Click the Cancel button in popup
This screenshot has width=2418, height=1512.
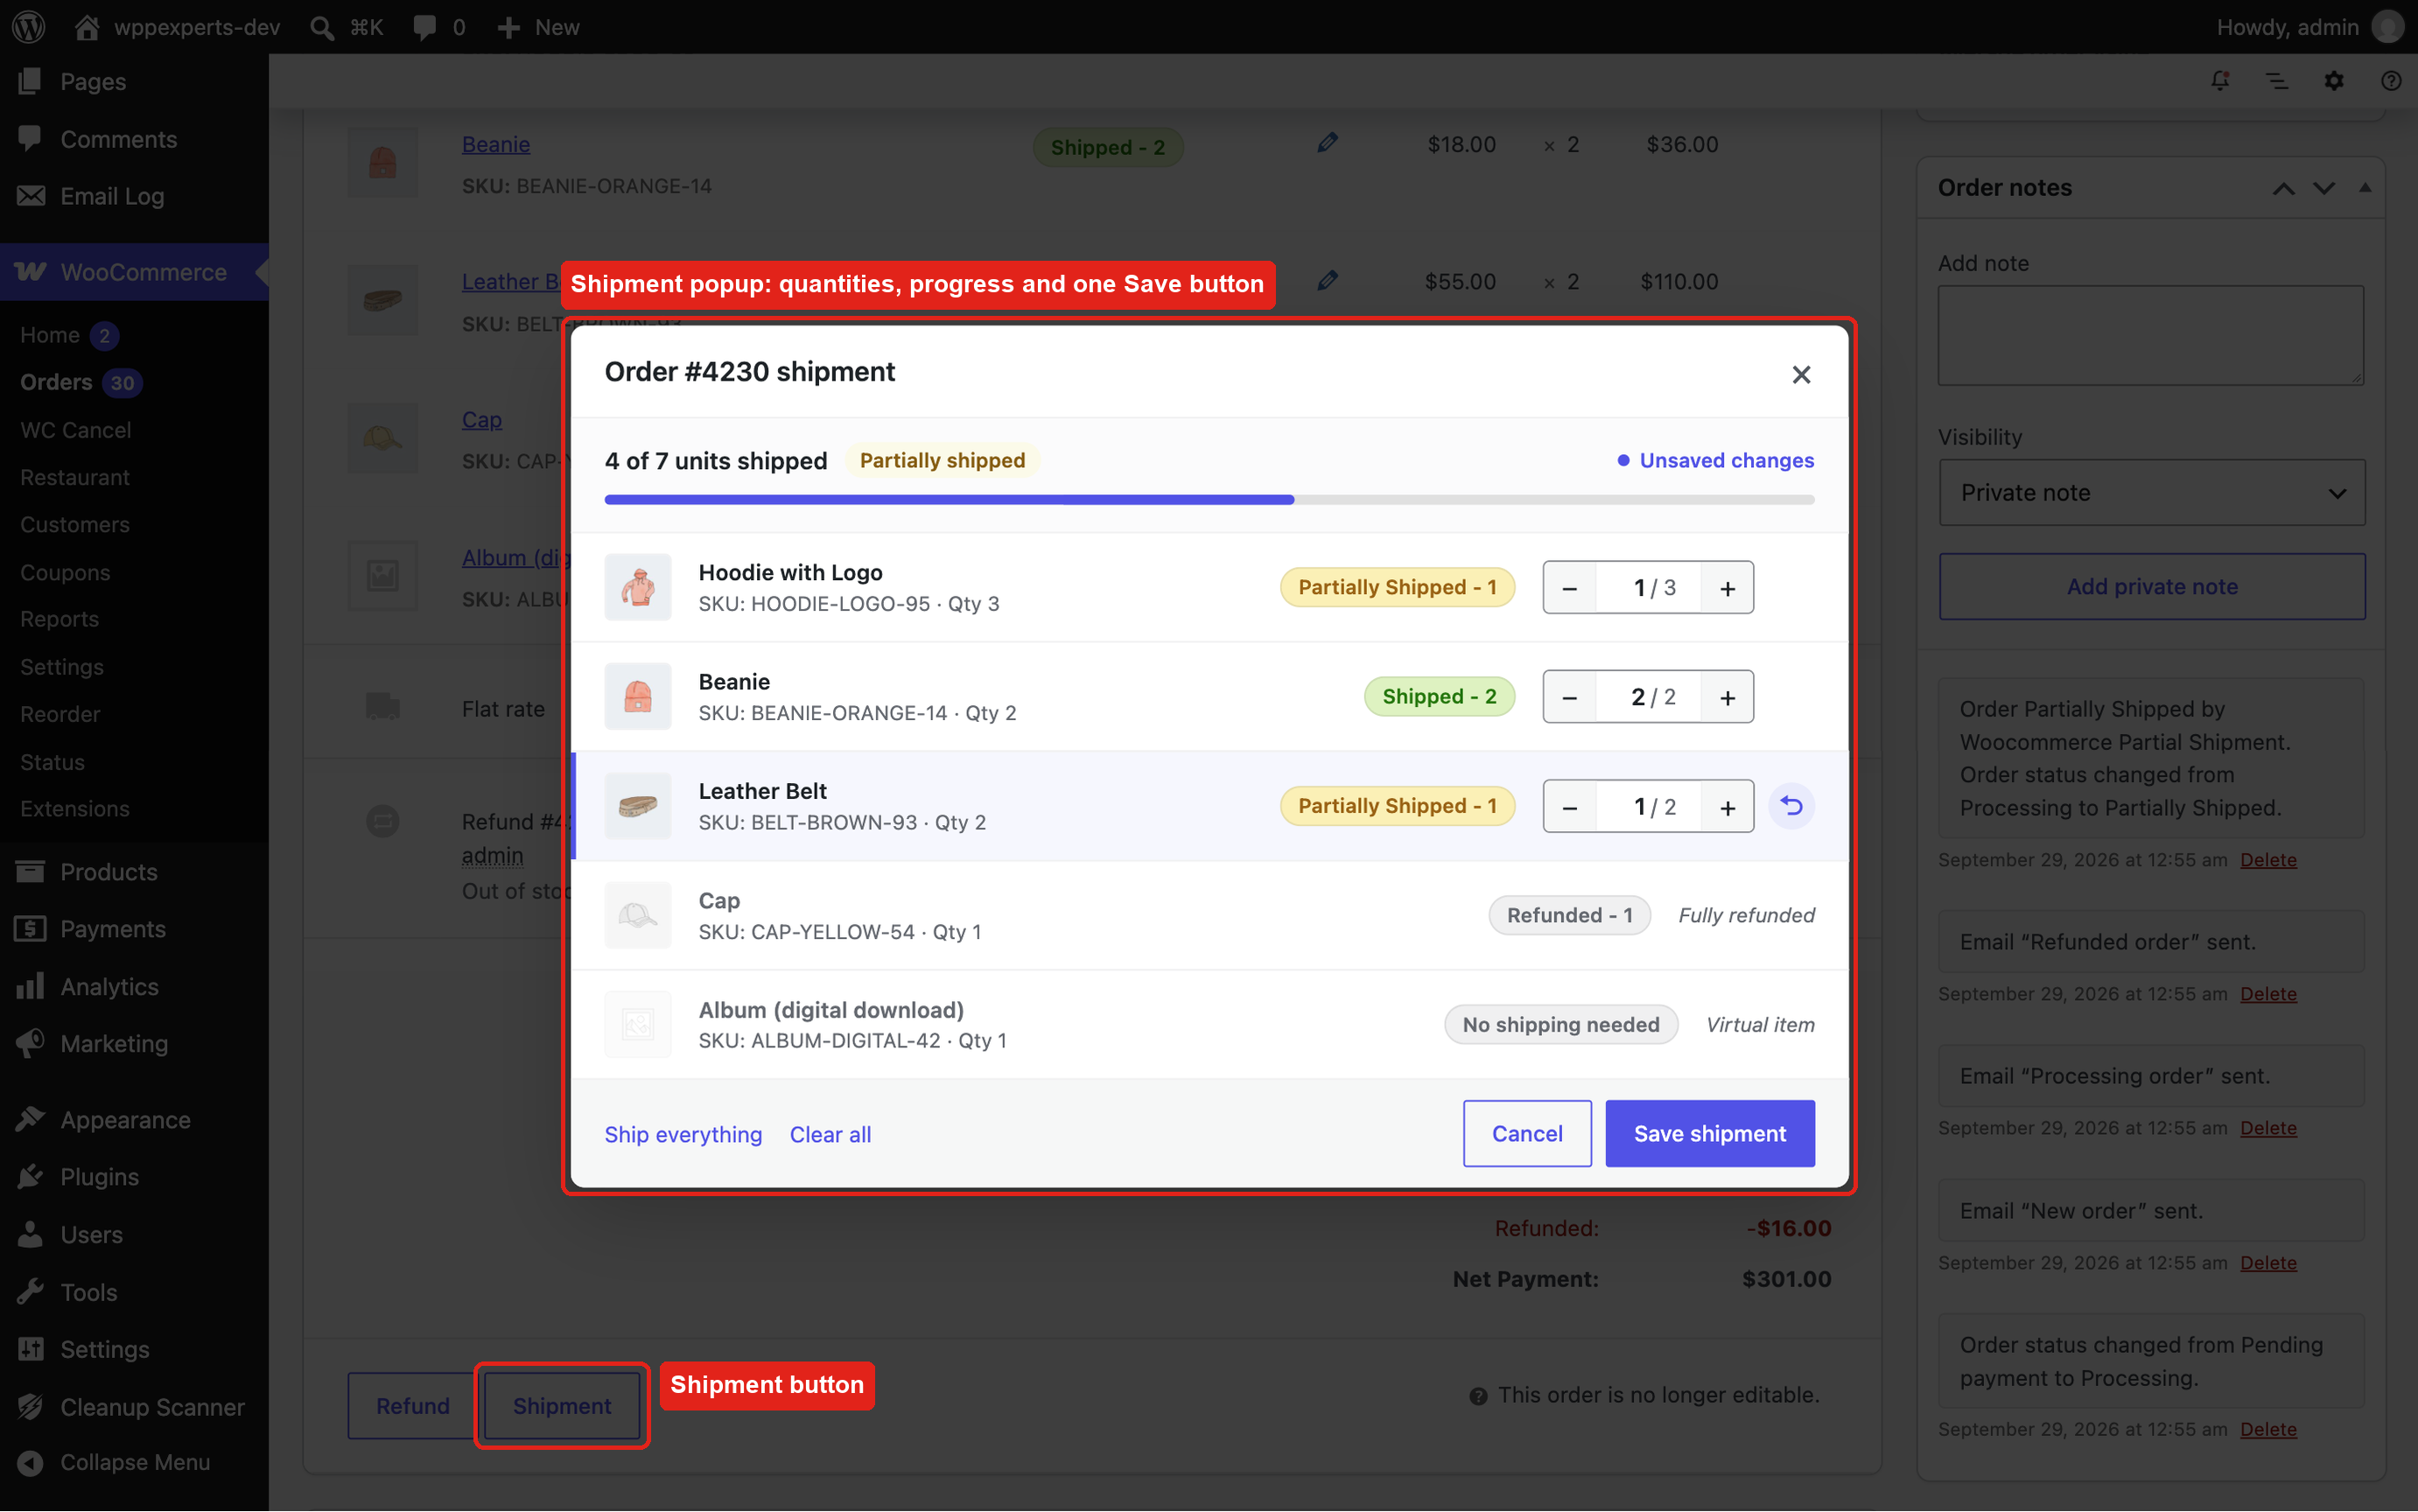click(x=1527, y=1133)
